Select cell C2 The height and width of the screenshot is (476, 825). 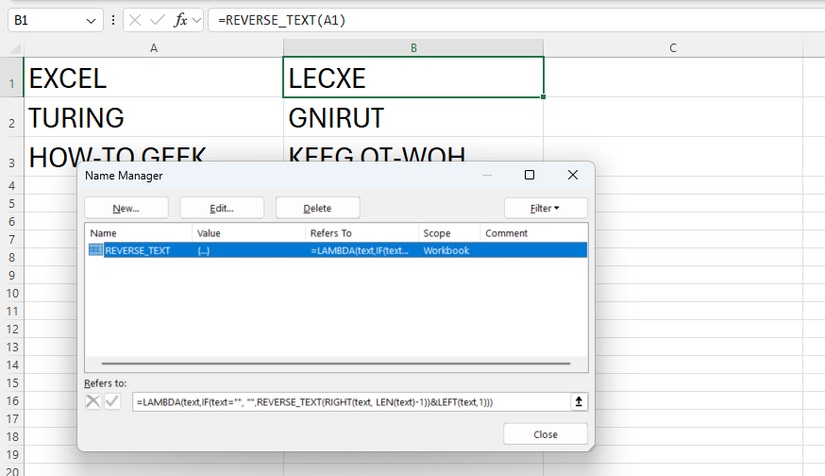pyautogui.click(x=673, y=117)
